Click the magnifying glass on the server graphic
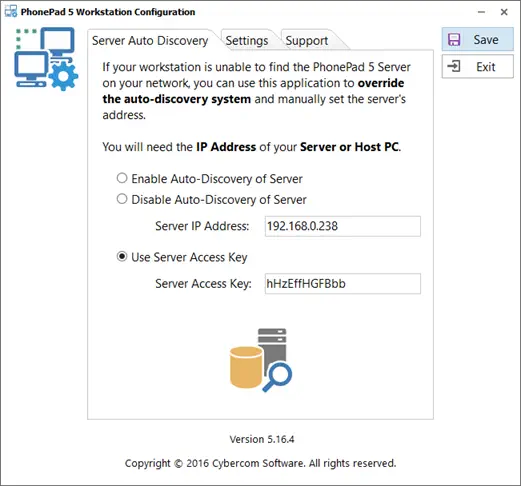Image resolution: width=521 pixels, height=486 pixels. (278, 377)
